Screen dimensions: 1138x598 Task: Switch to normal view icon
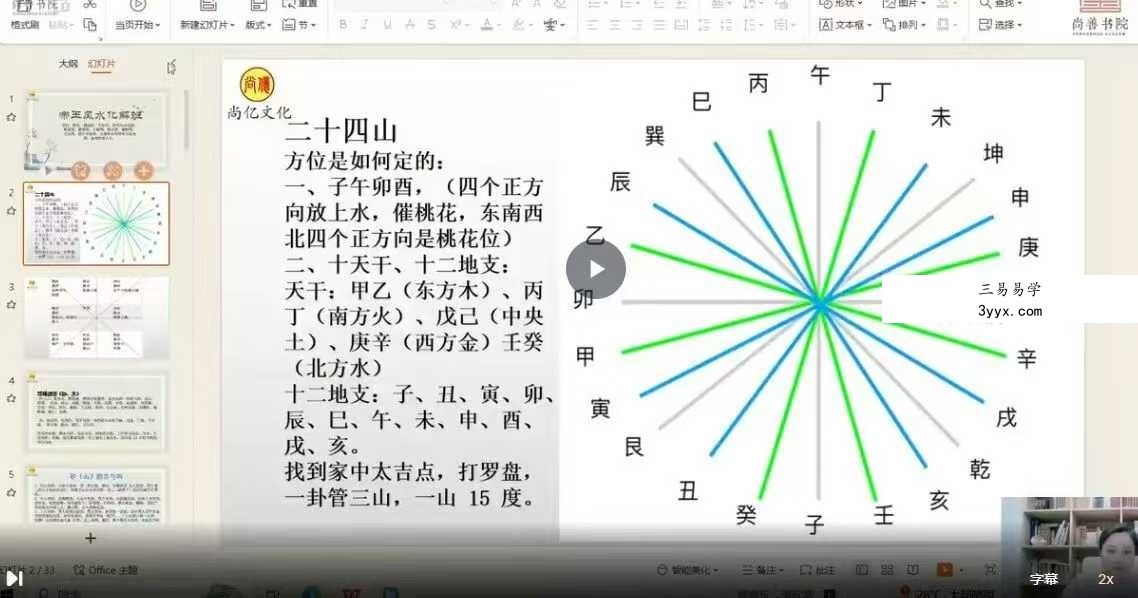(x=861, y=570)
